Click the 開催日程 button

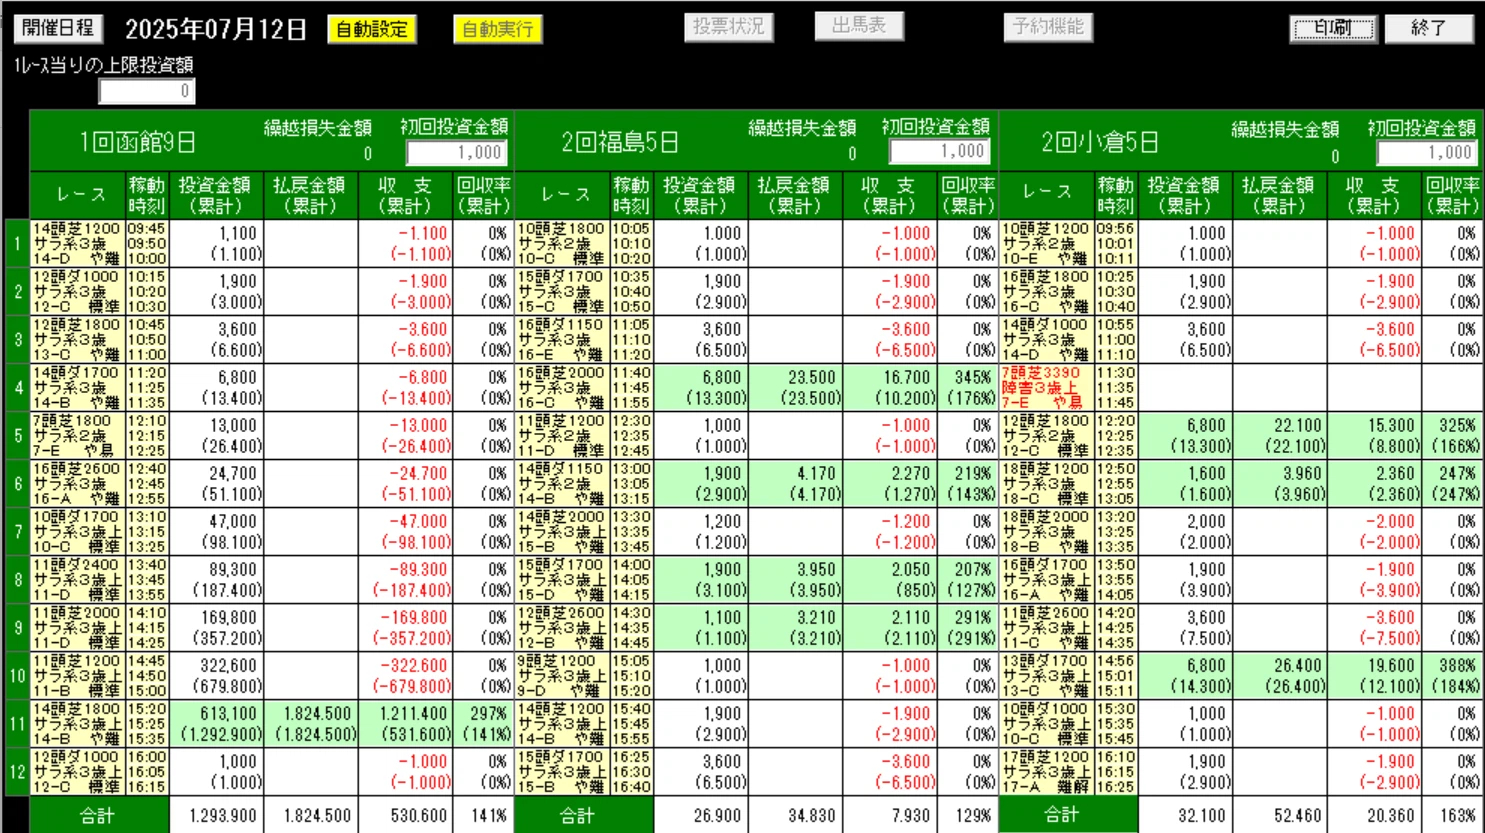58,28
